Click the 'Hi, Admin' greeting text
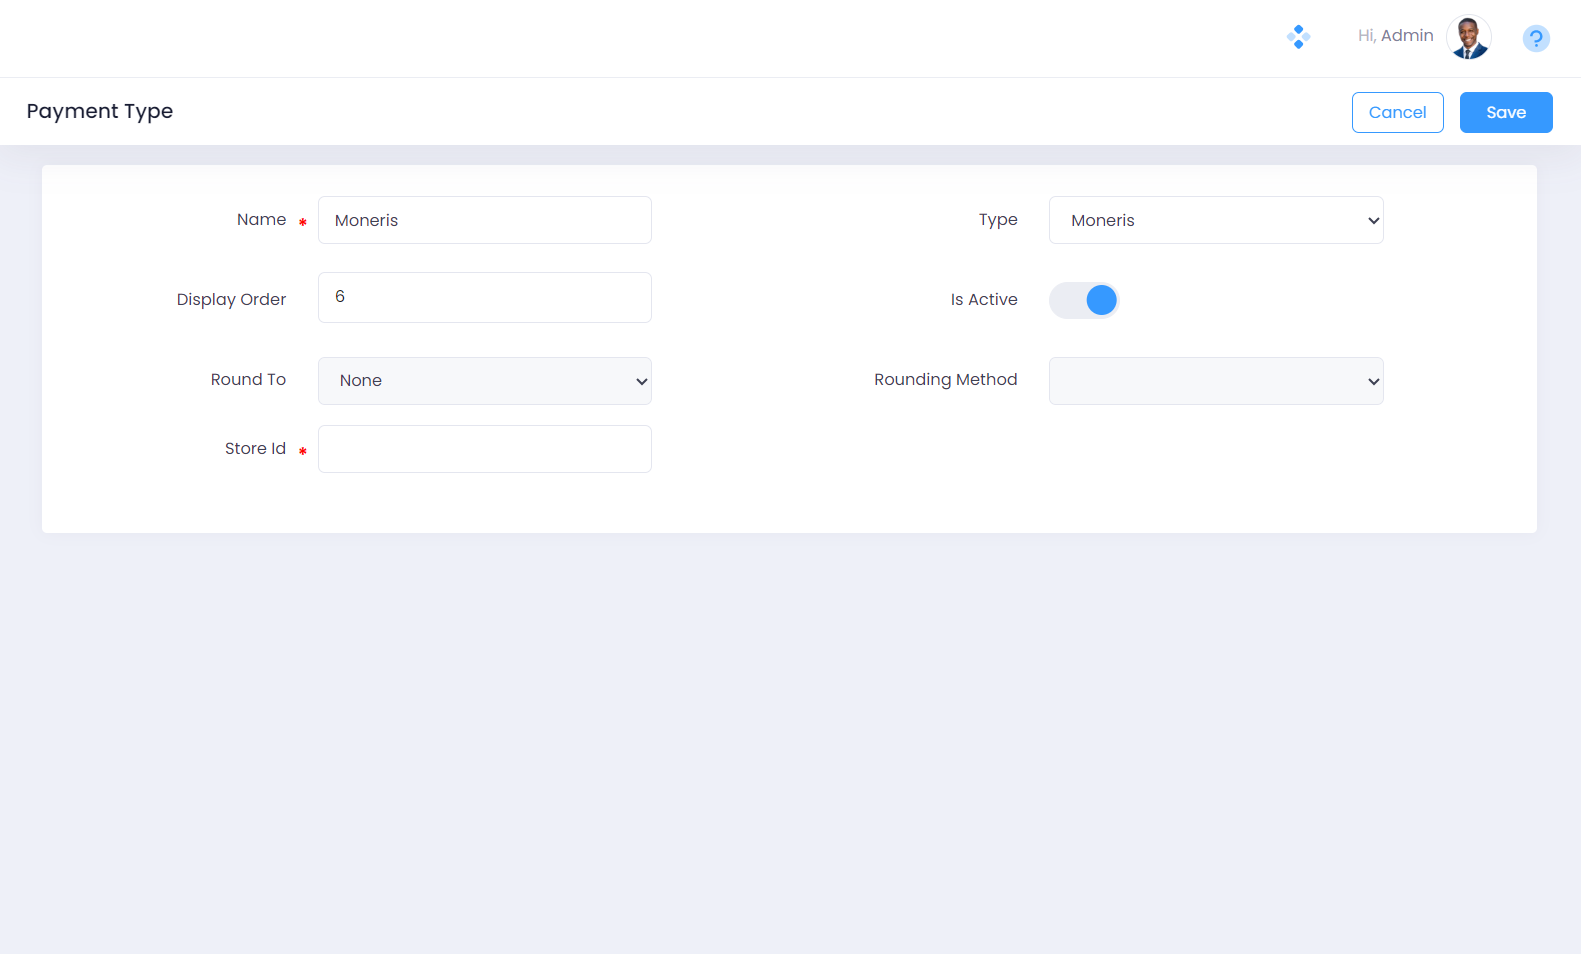1581x954 pixels. point(1395,36)
